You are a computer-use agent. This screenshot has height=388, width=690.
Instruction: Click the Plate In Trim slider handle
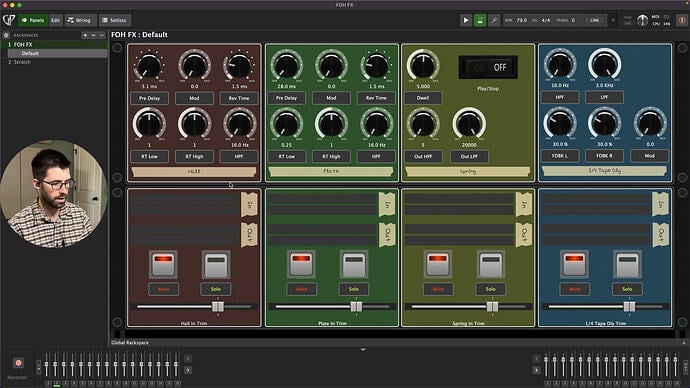tap(356, 307)
